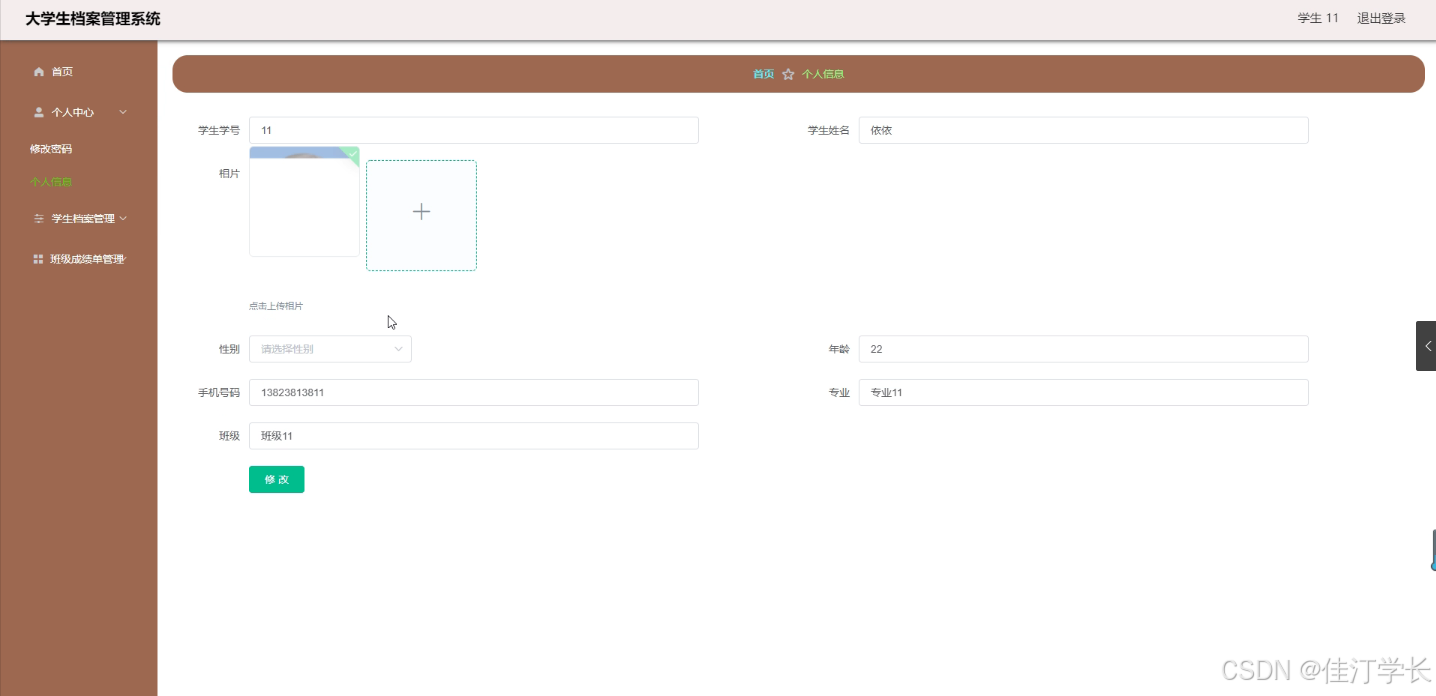Click the 修改 button to save changes
Viewport: 1436px width, 696px height.
(276, 479)
